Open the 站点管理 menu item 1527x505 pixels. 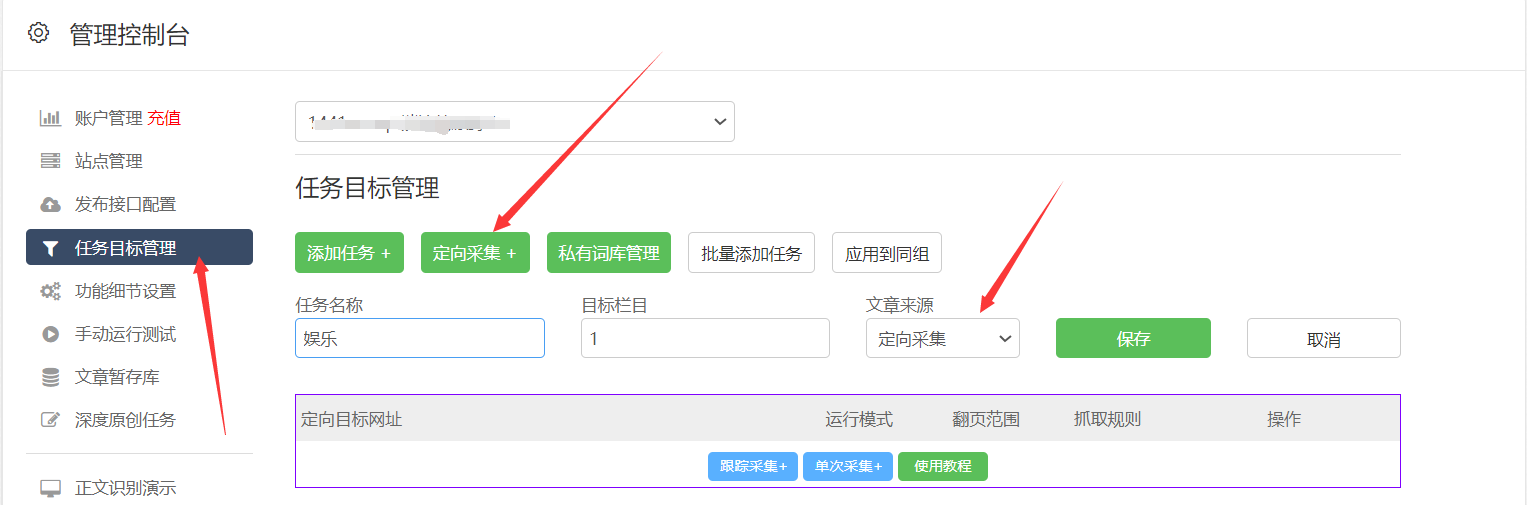[x=109, y=161]
